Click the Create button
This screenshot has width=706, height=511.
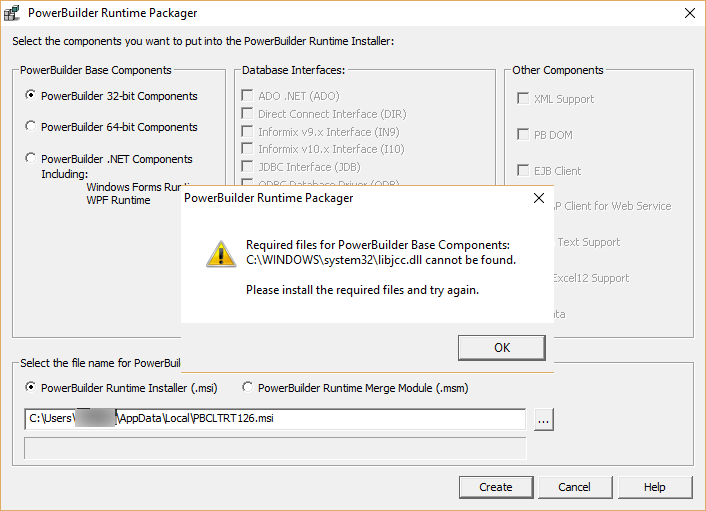tap(496, 487)
